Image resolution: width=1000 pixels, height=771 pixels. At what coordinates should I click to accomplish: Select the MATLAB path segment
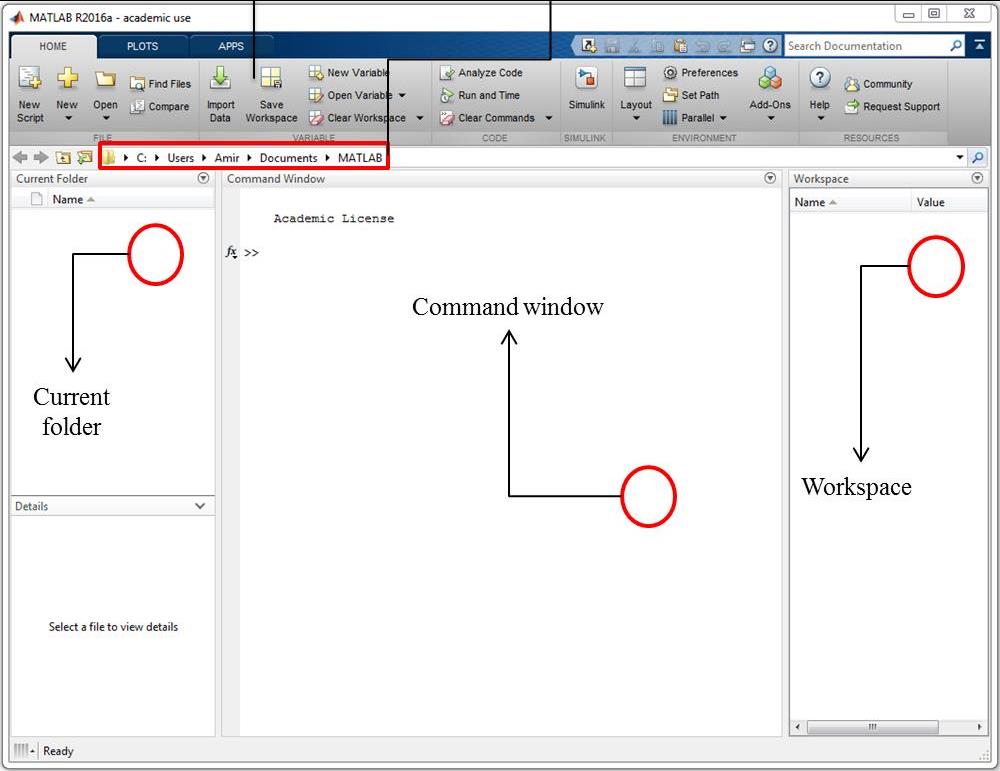[x=360, y=158]
